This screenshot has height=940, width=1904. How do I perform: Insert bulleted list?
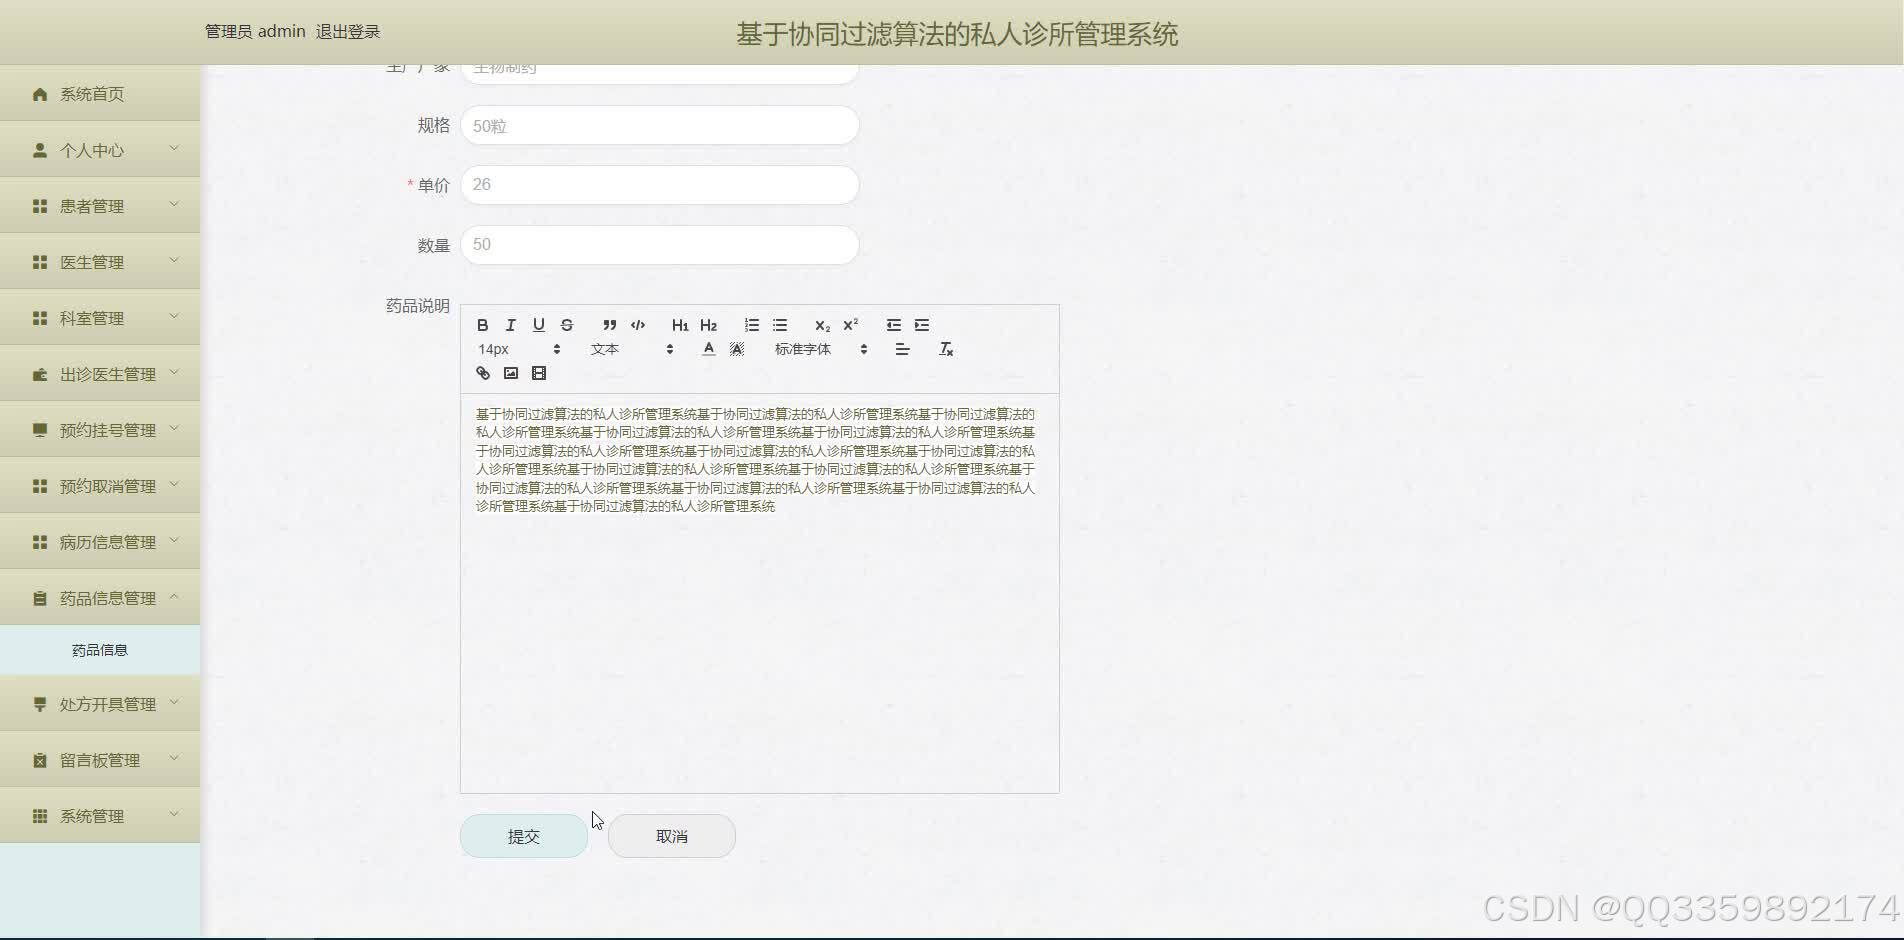780,325
